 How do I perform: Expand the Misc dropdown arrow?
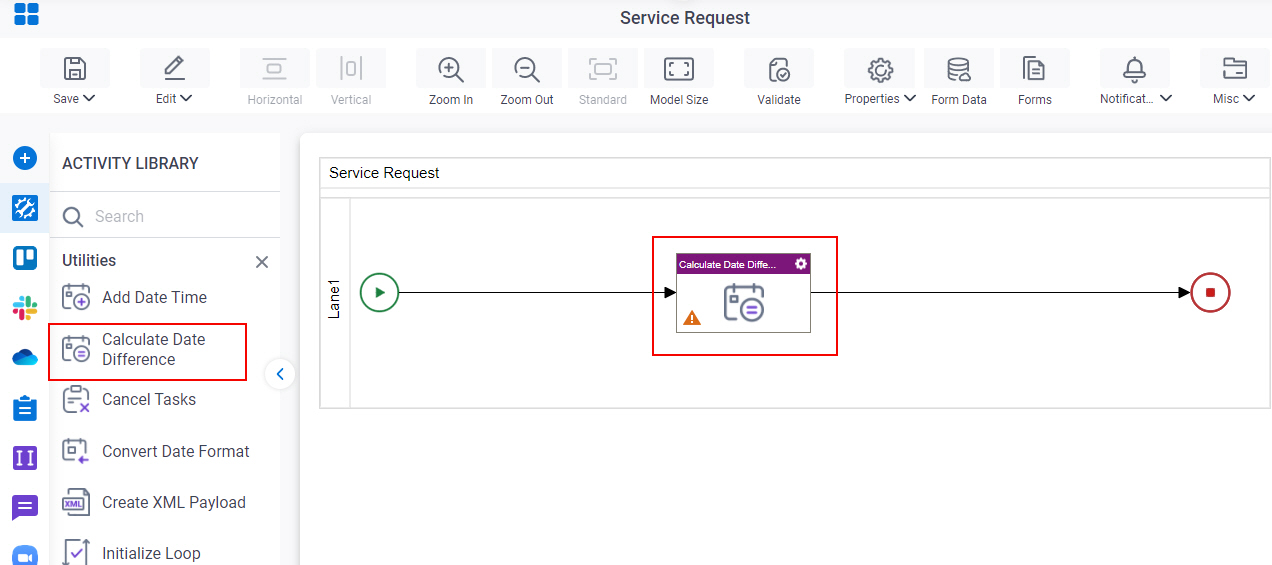(1249, 99)
